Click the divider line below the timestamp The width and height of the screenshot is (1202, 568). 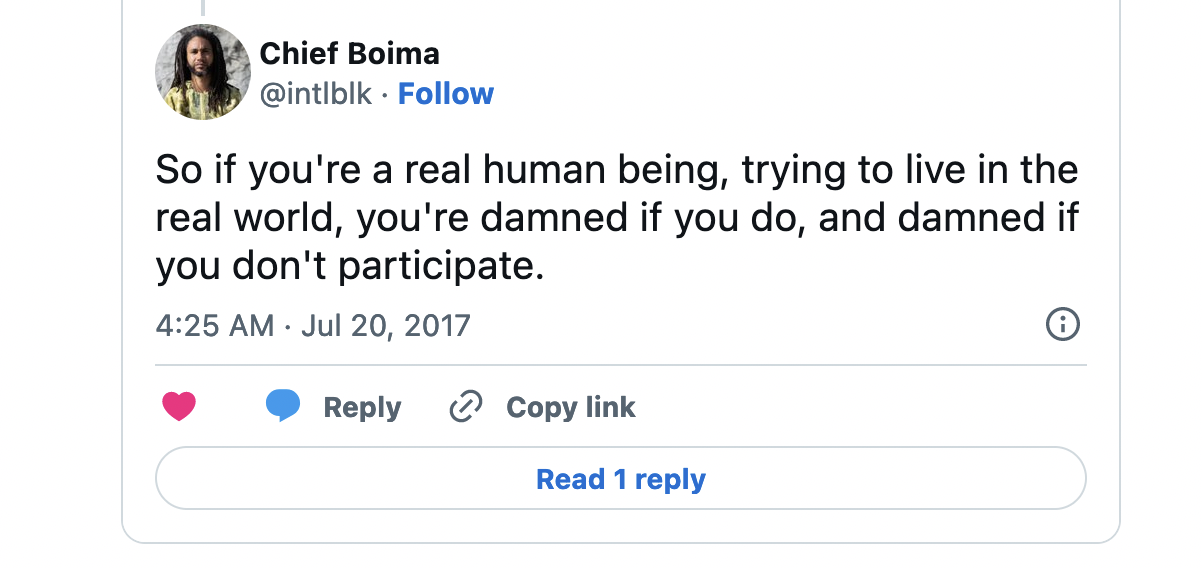(620, 365)
